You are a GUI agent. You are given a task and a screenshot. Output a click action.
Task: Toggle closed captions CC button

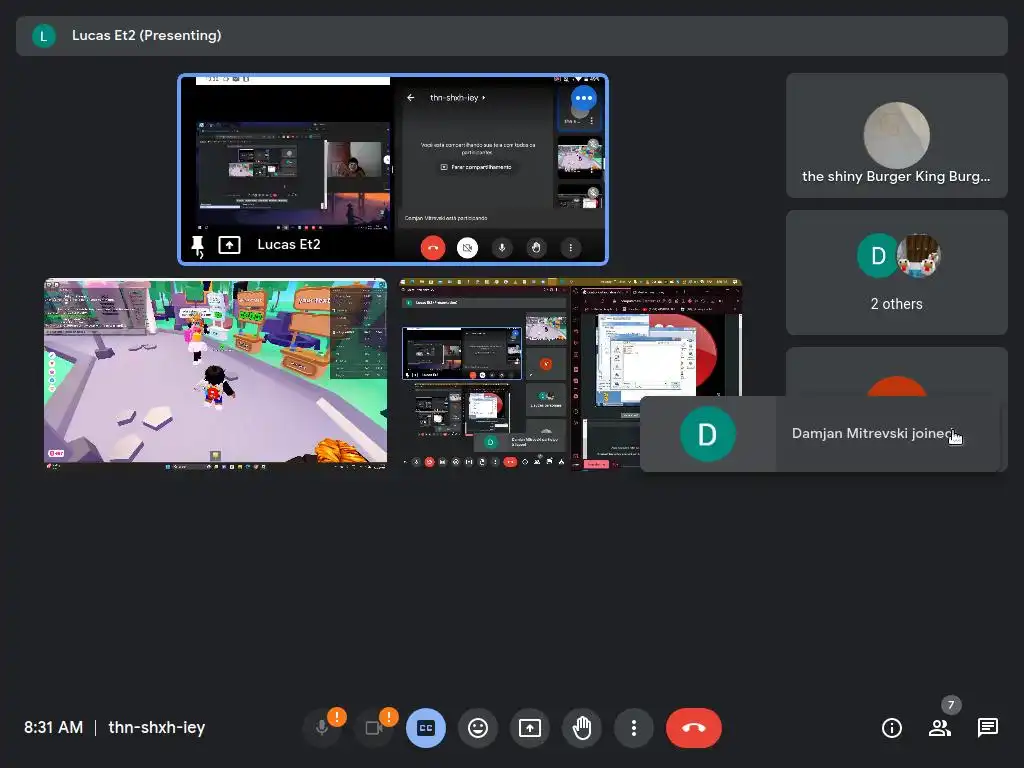[x=426, y=728]
